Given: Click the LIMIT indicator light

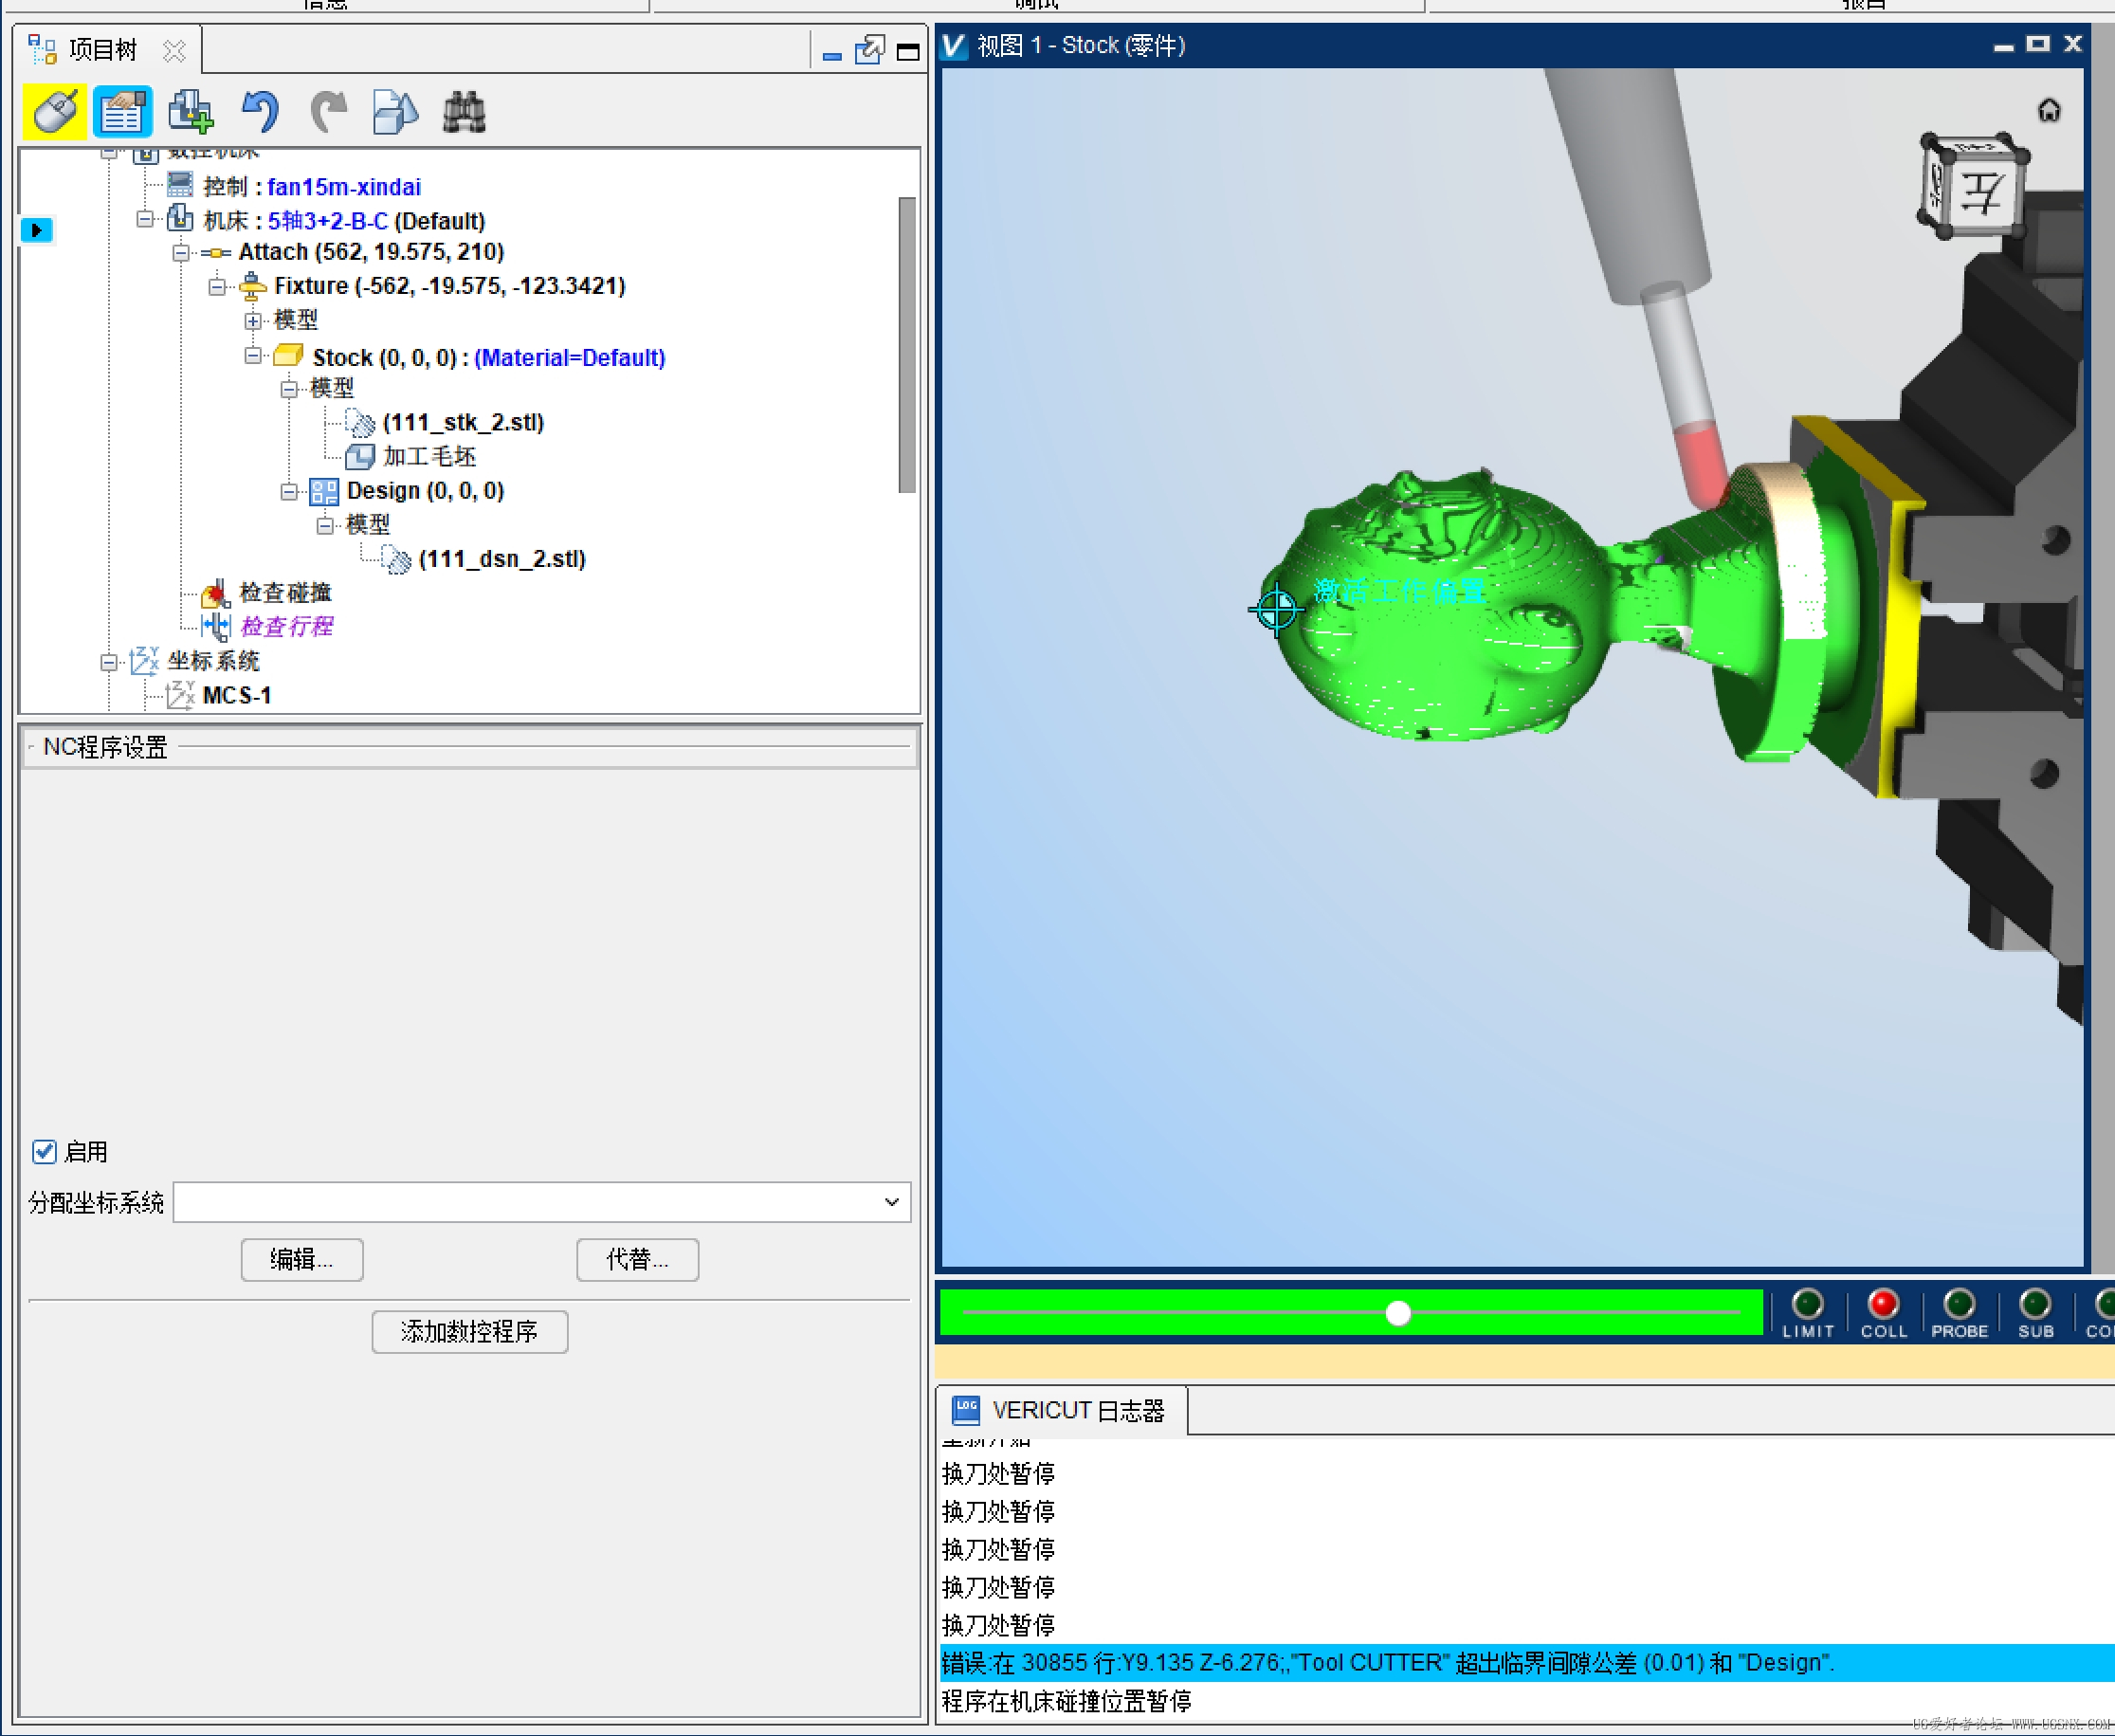Looking at the screenshot, I should (x=1807, y=1303).
